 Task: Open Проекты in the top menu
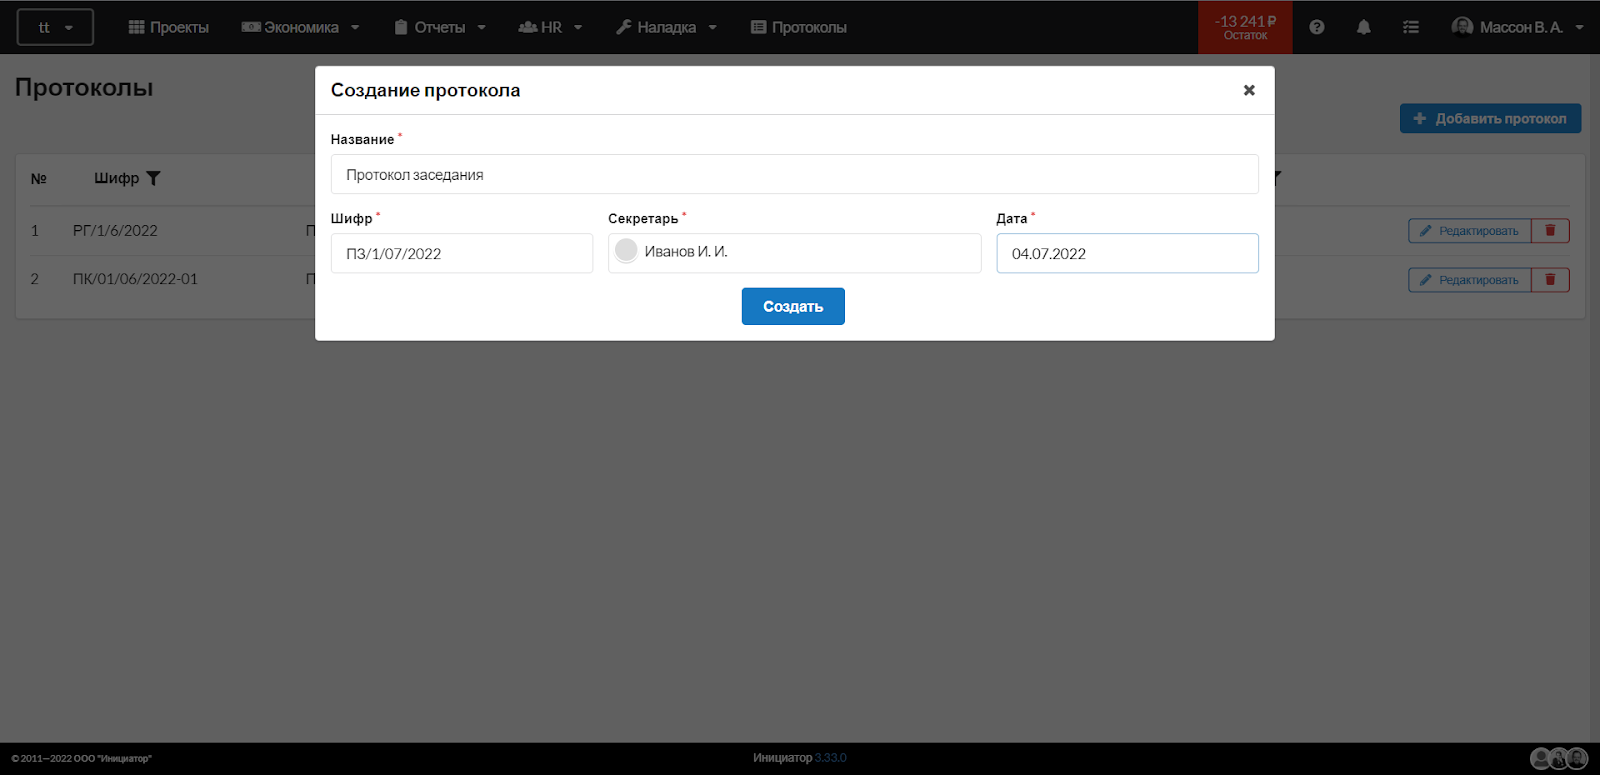tap(169, 27)
